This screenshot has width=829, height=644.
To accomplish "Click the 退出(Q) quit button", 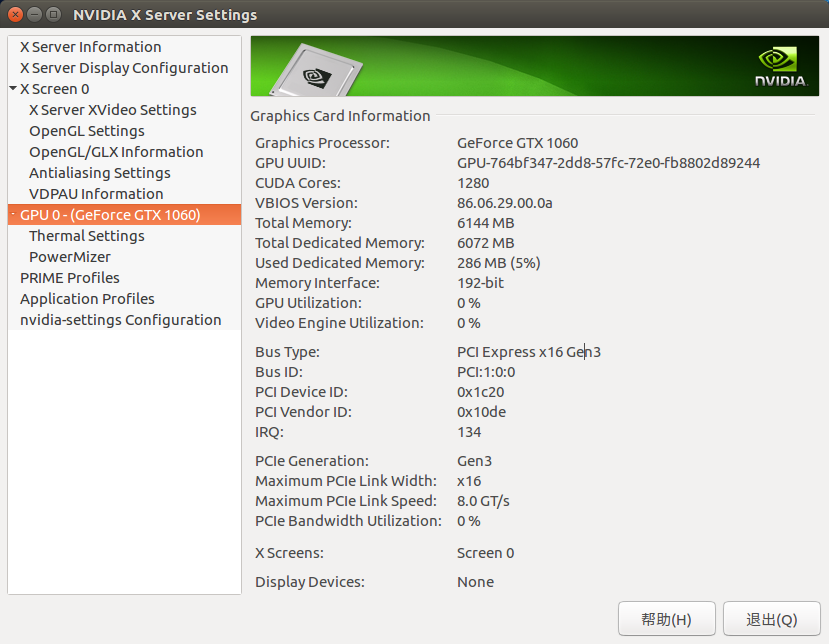I will tap(772, 619).
